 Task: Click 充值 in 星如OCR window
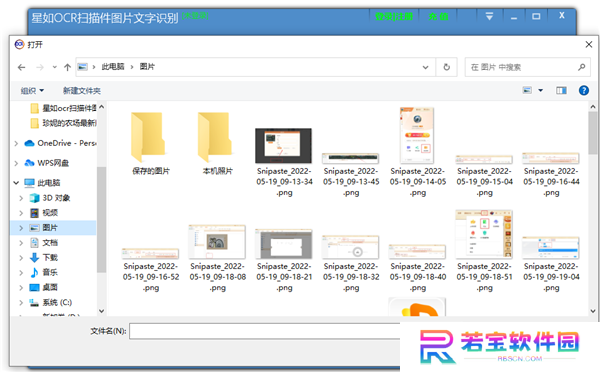point(439,16)
